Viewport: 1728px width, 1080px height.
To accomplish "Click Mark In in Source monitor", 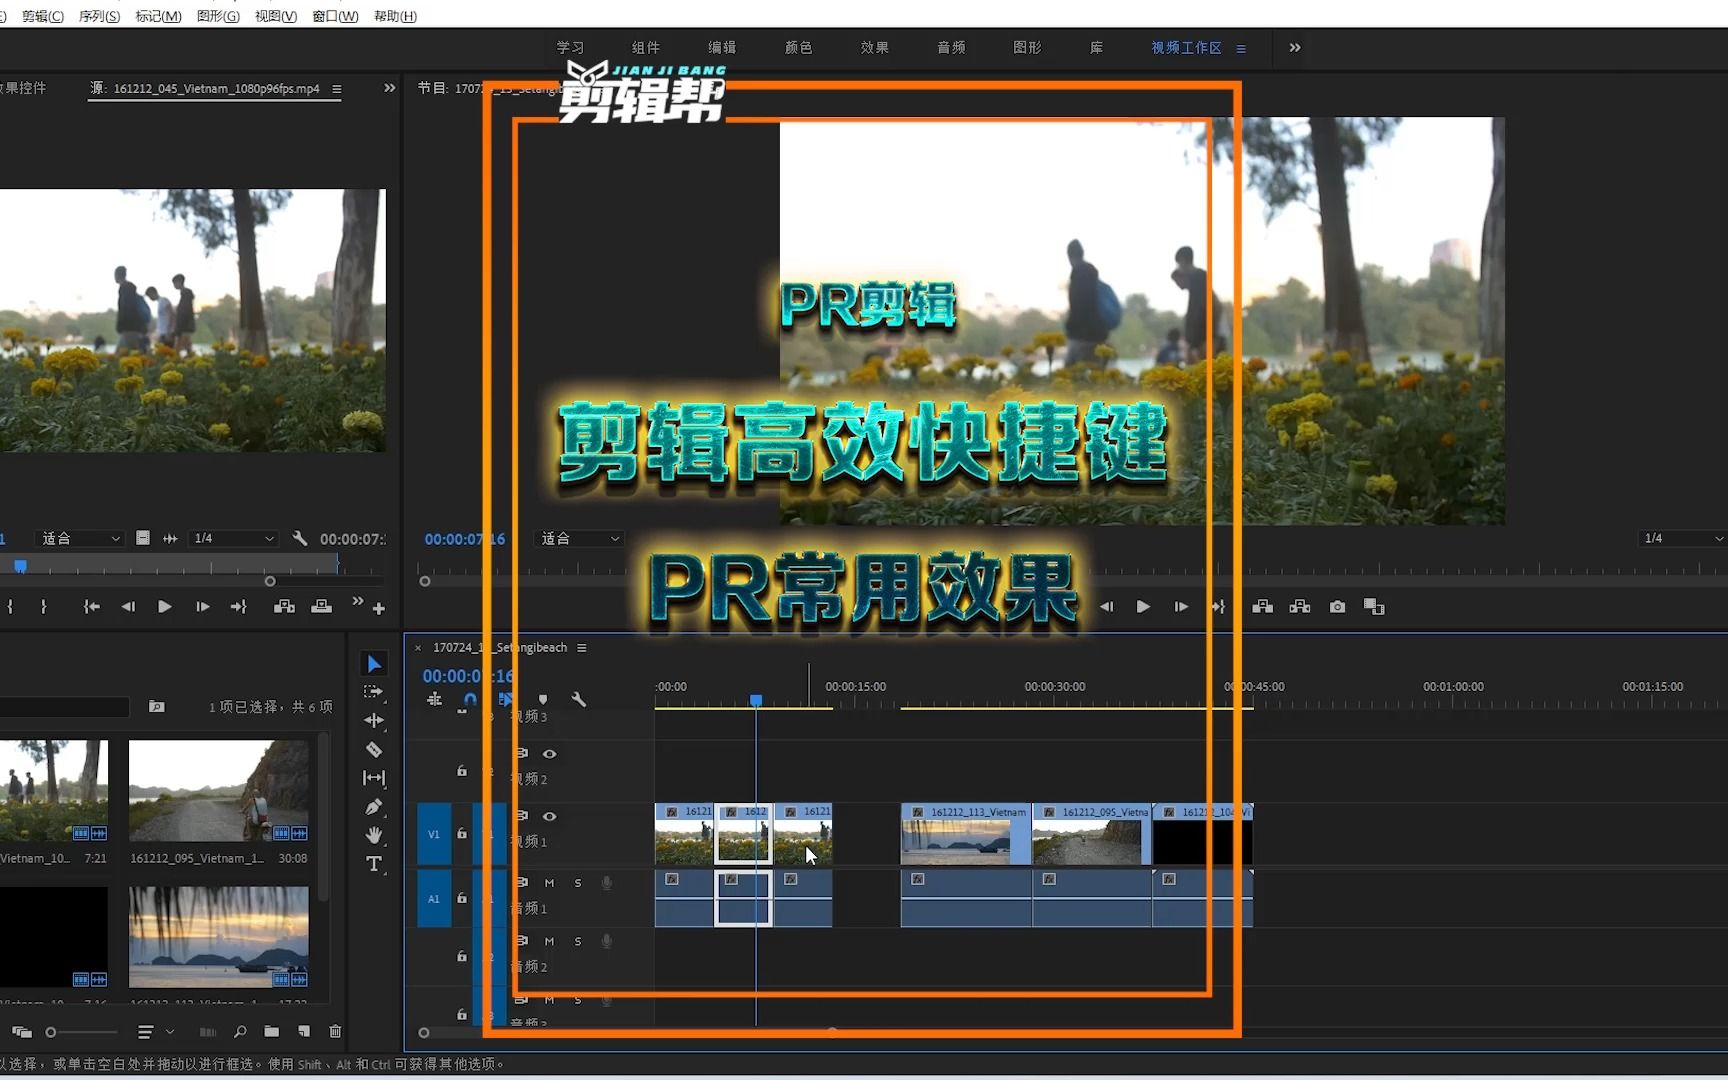I will (x=10, y=607).
